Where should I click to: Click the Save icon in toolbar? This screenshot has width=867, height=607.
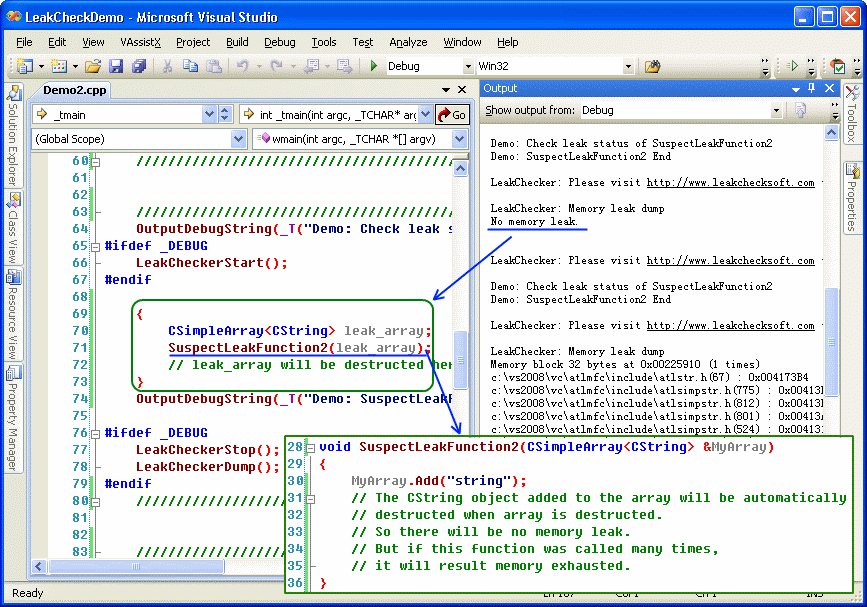click(116, 66)
